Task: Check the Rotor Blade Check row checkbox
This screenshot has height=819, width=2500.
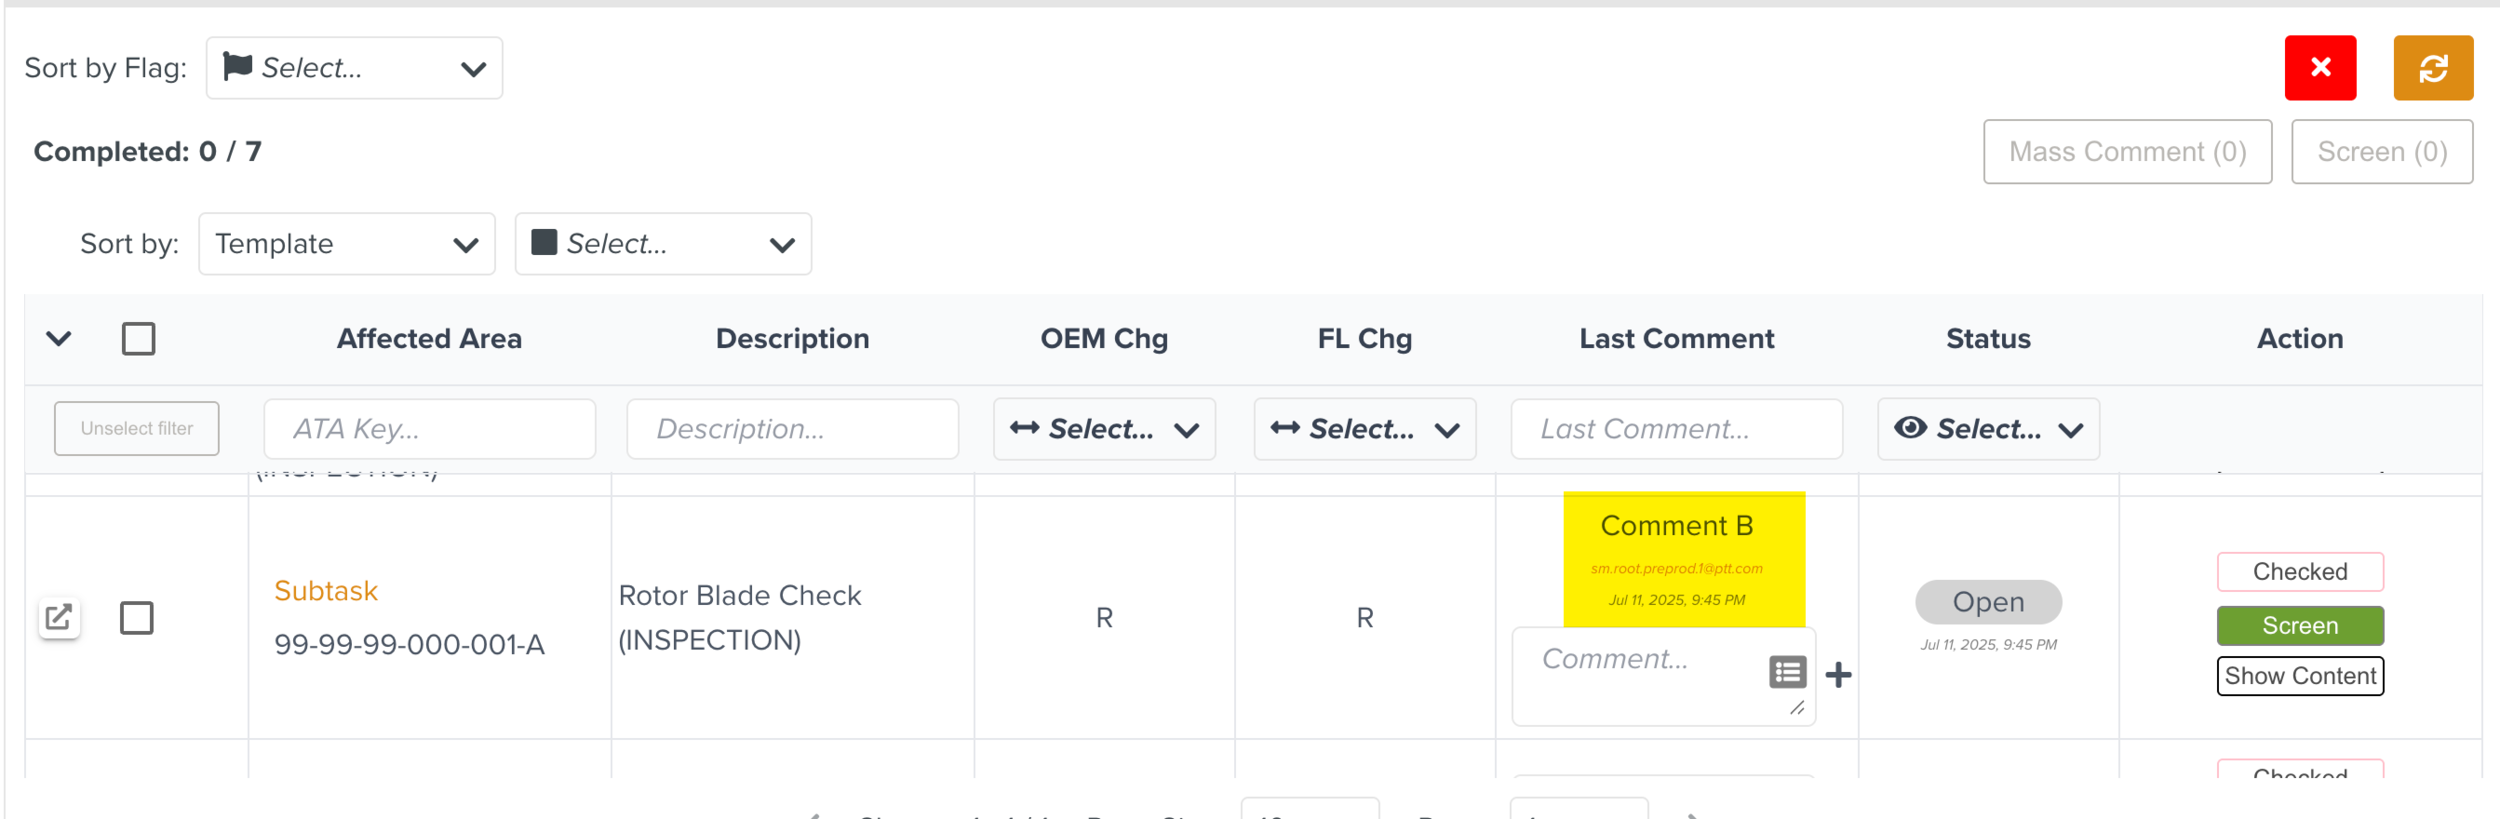Action: (x=137, y=618)
